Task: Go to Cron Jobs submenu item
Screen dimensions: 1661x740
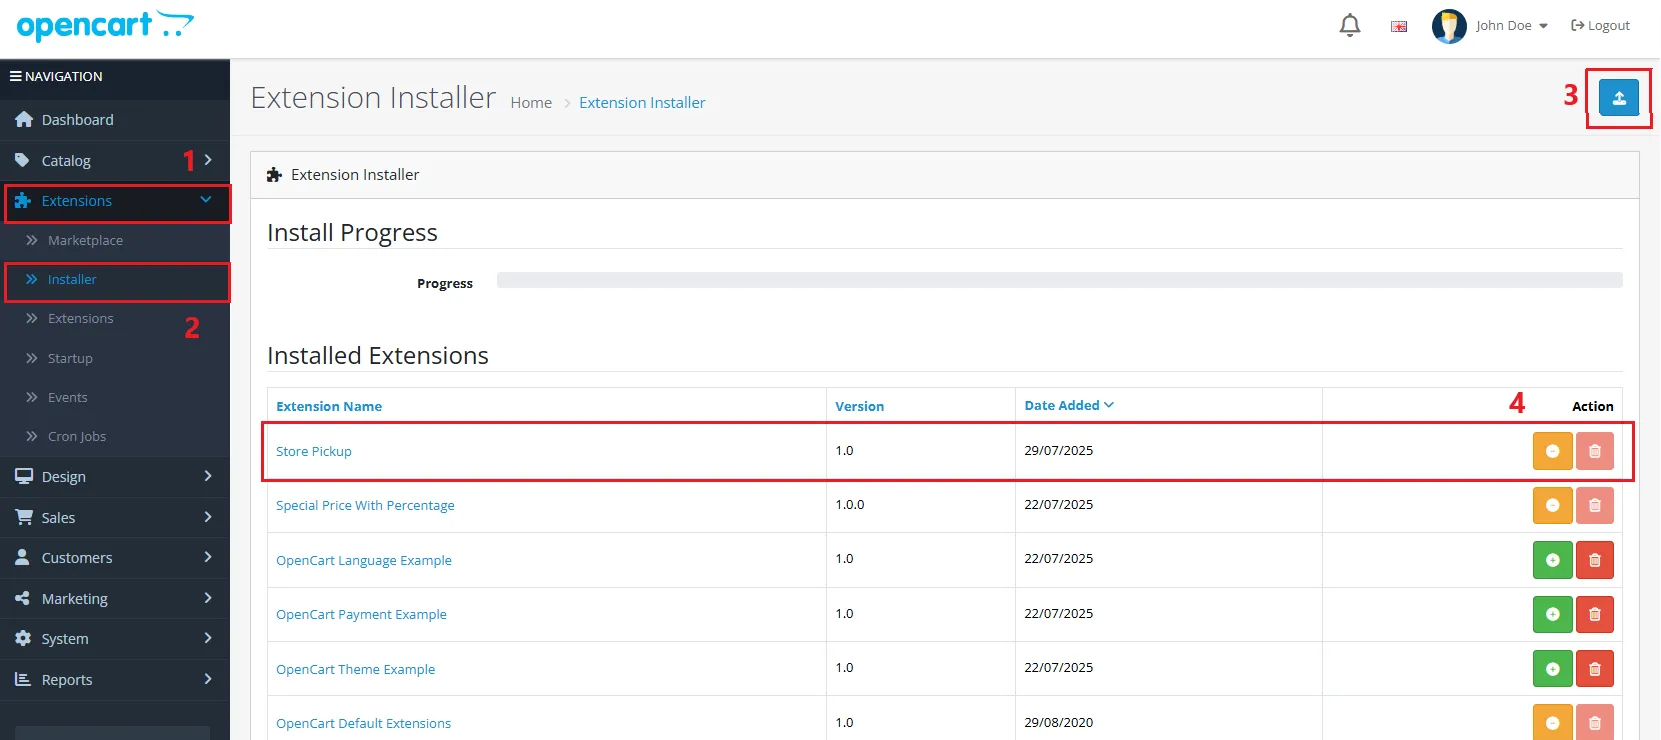Action: coord(76,436)
